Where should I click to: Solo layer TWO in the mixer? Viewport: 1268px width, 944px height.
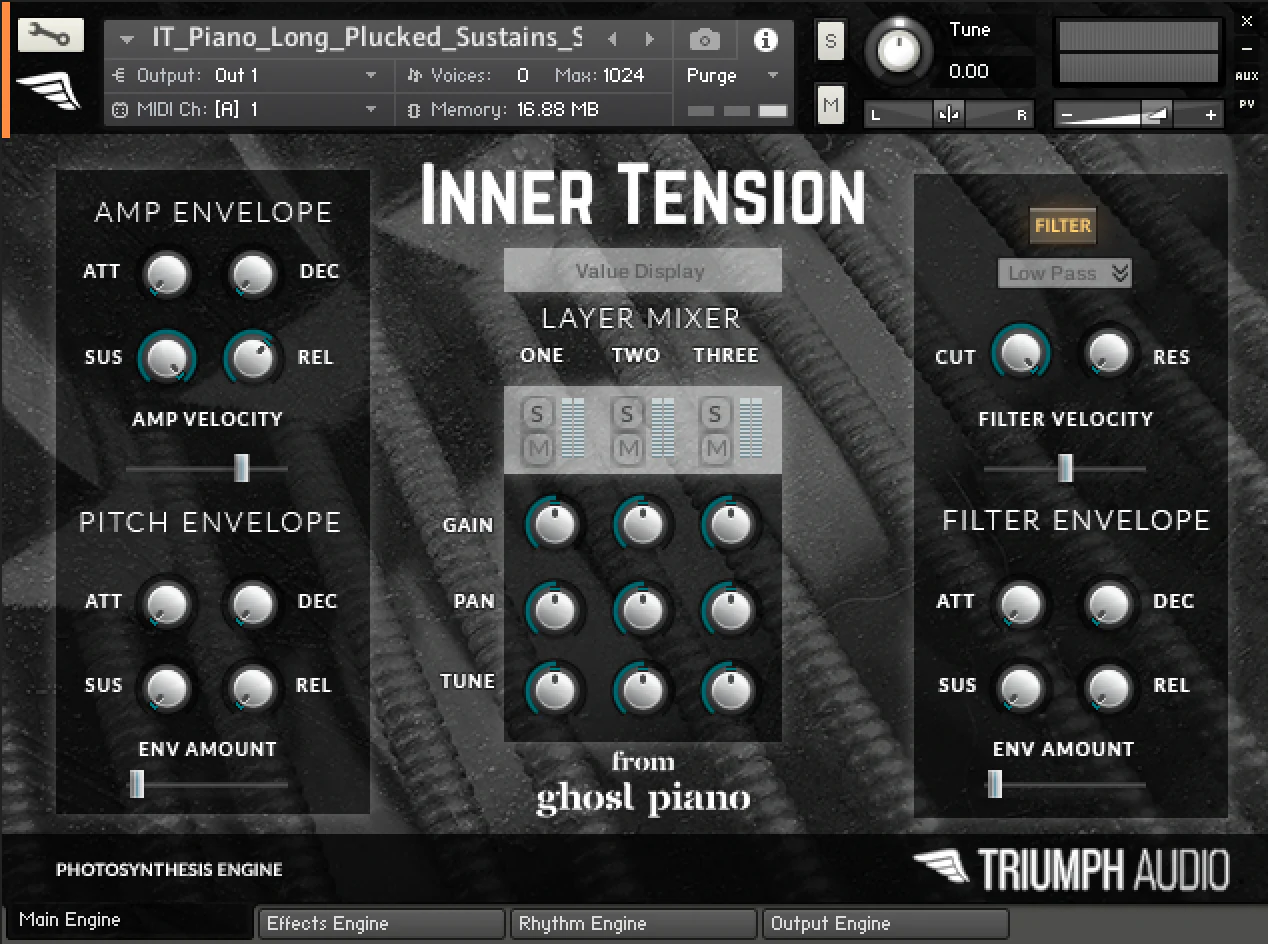click(627, 413)
